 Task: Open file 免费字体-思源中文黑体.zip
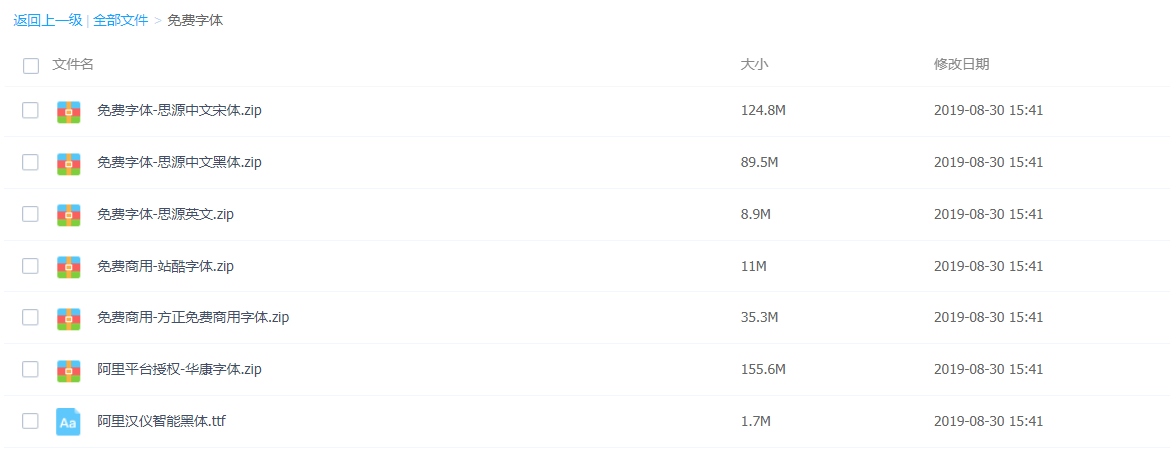tap(179, 163)
